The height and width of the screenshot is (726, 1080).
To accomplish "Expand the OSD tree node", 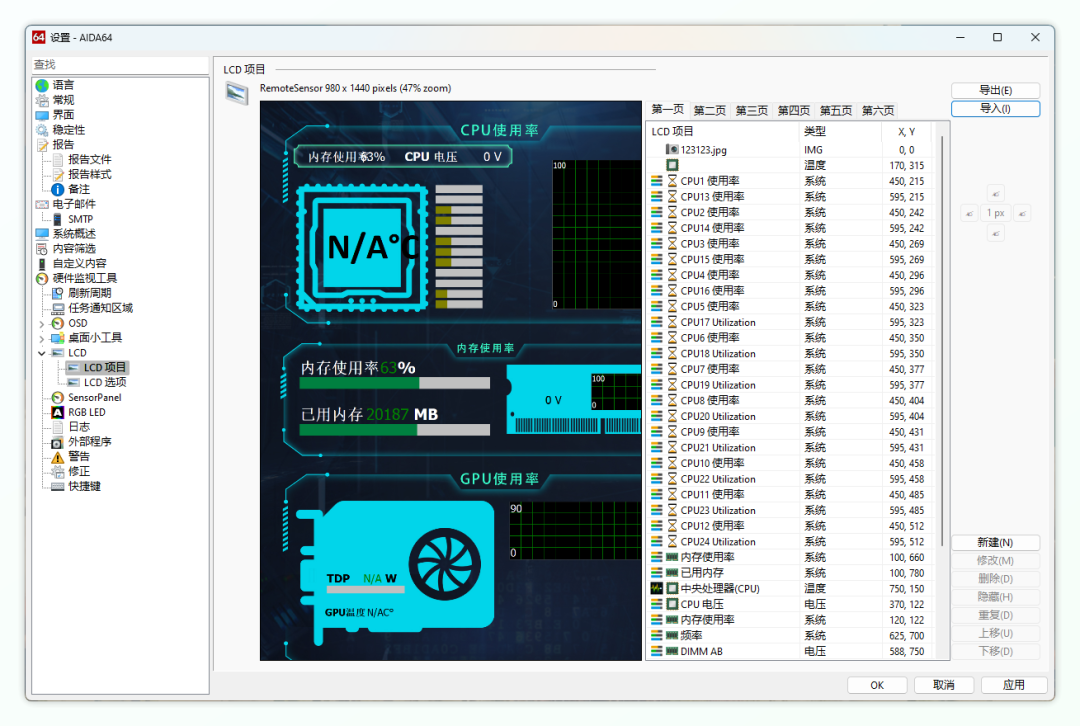I will 41,323.
